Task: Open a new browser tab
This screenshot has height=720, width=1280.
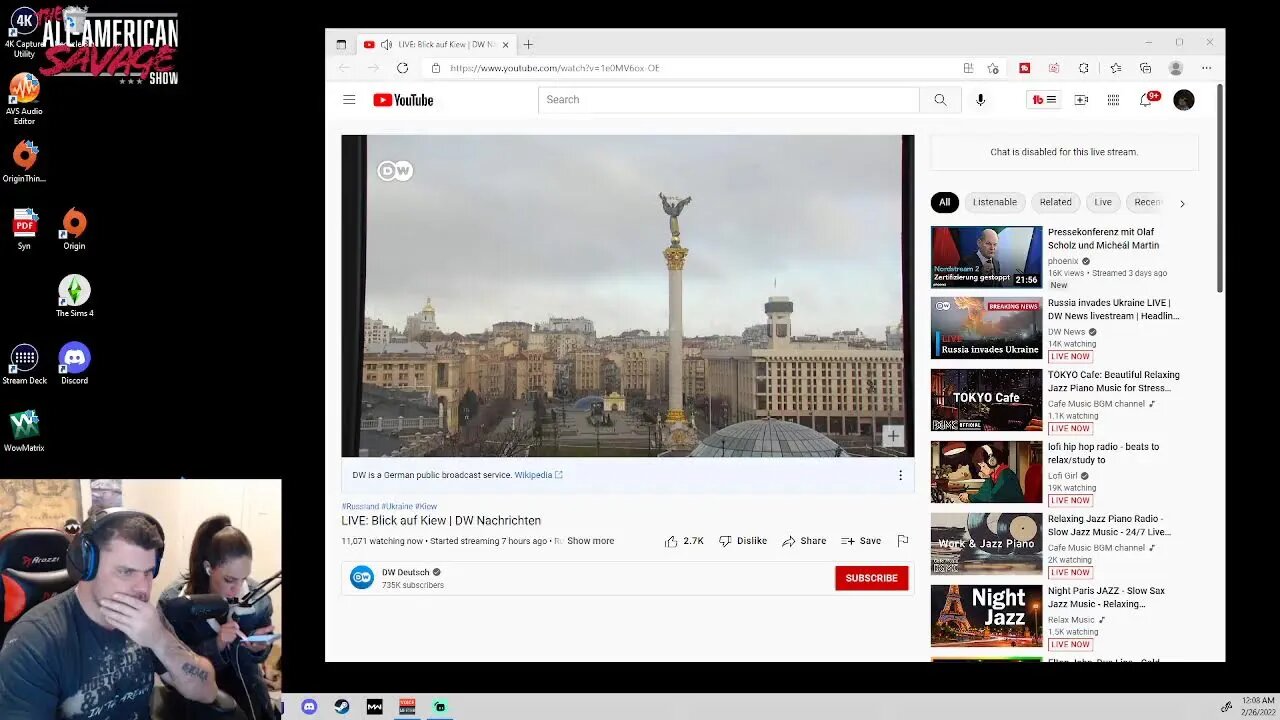Action: point(528,44)
